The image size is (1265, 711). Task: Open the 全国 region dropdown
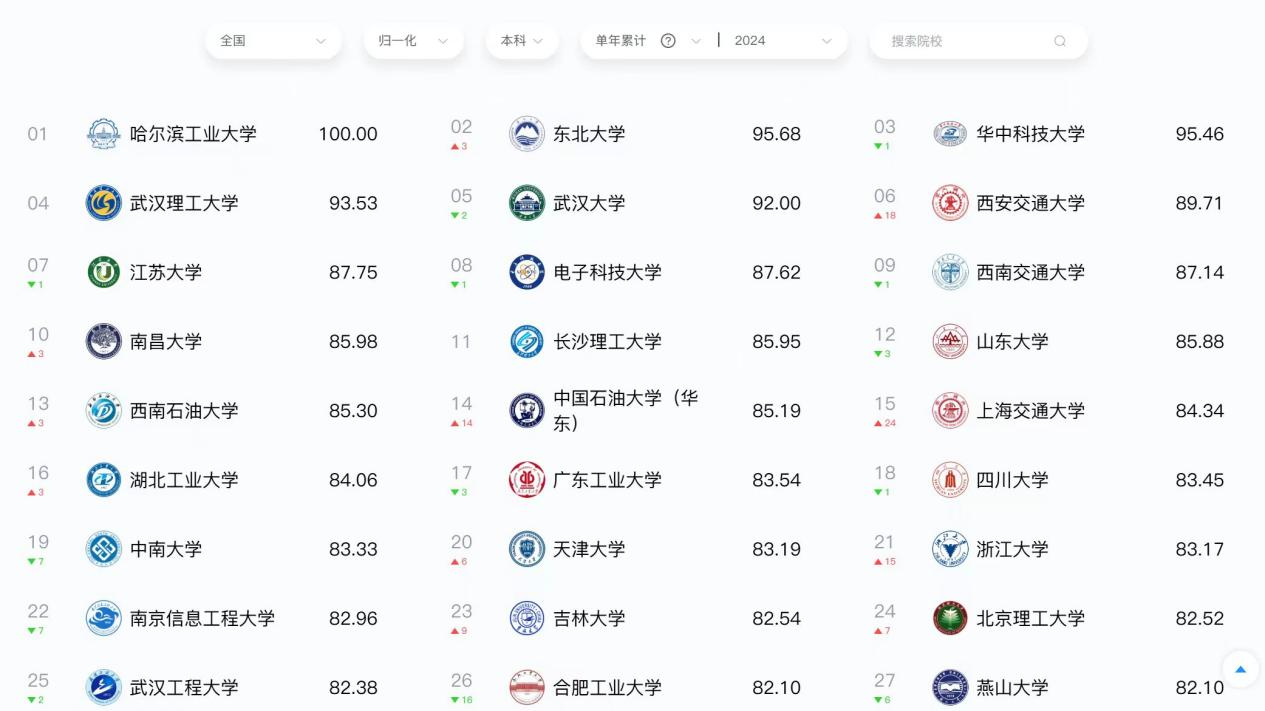[273, 41]
